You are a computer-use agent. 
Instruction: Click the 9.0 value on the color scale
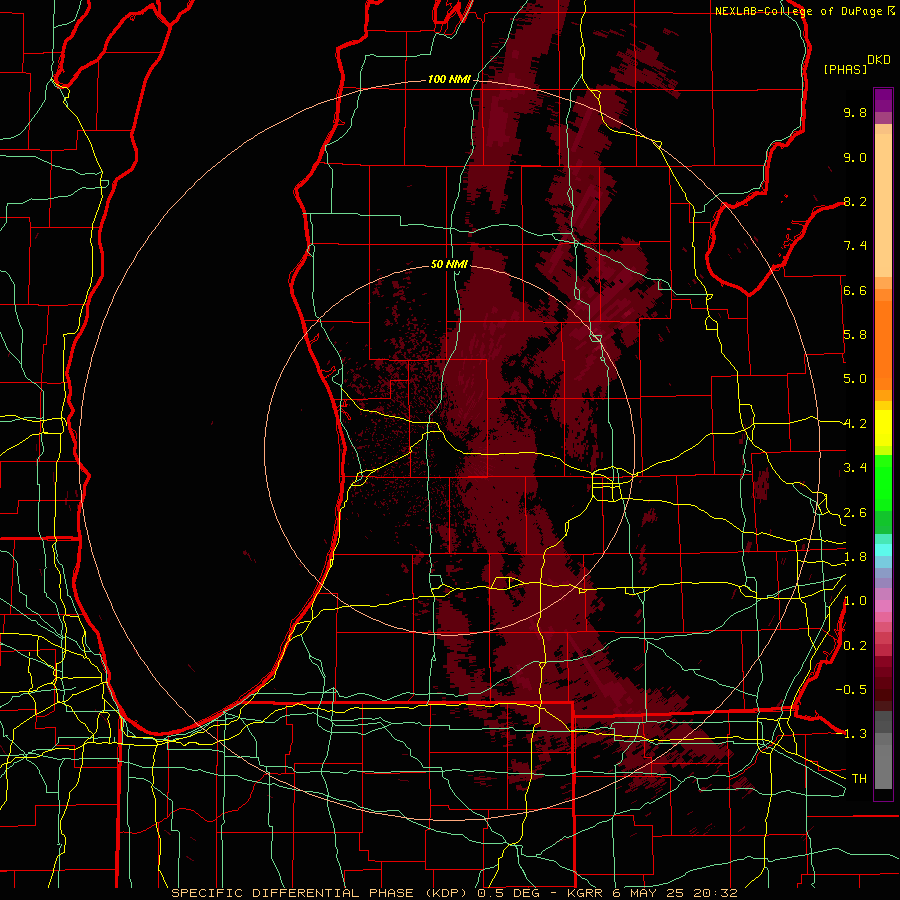(855, 157)
